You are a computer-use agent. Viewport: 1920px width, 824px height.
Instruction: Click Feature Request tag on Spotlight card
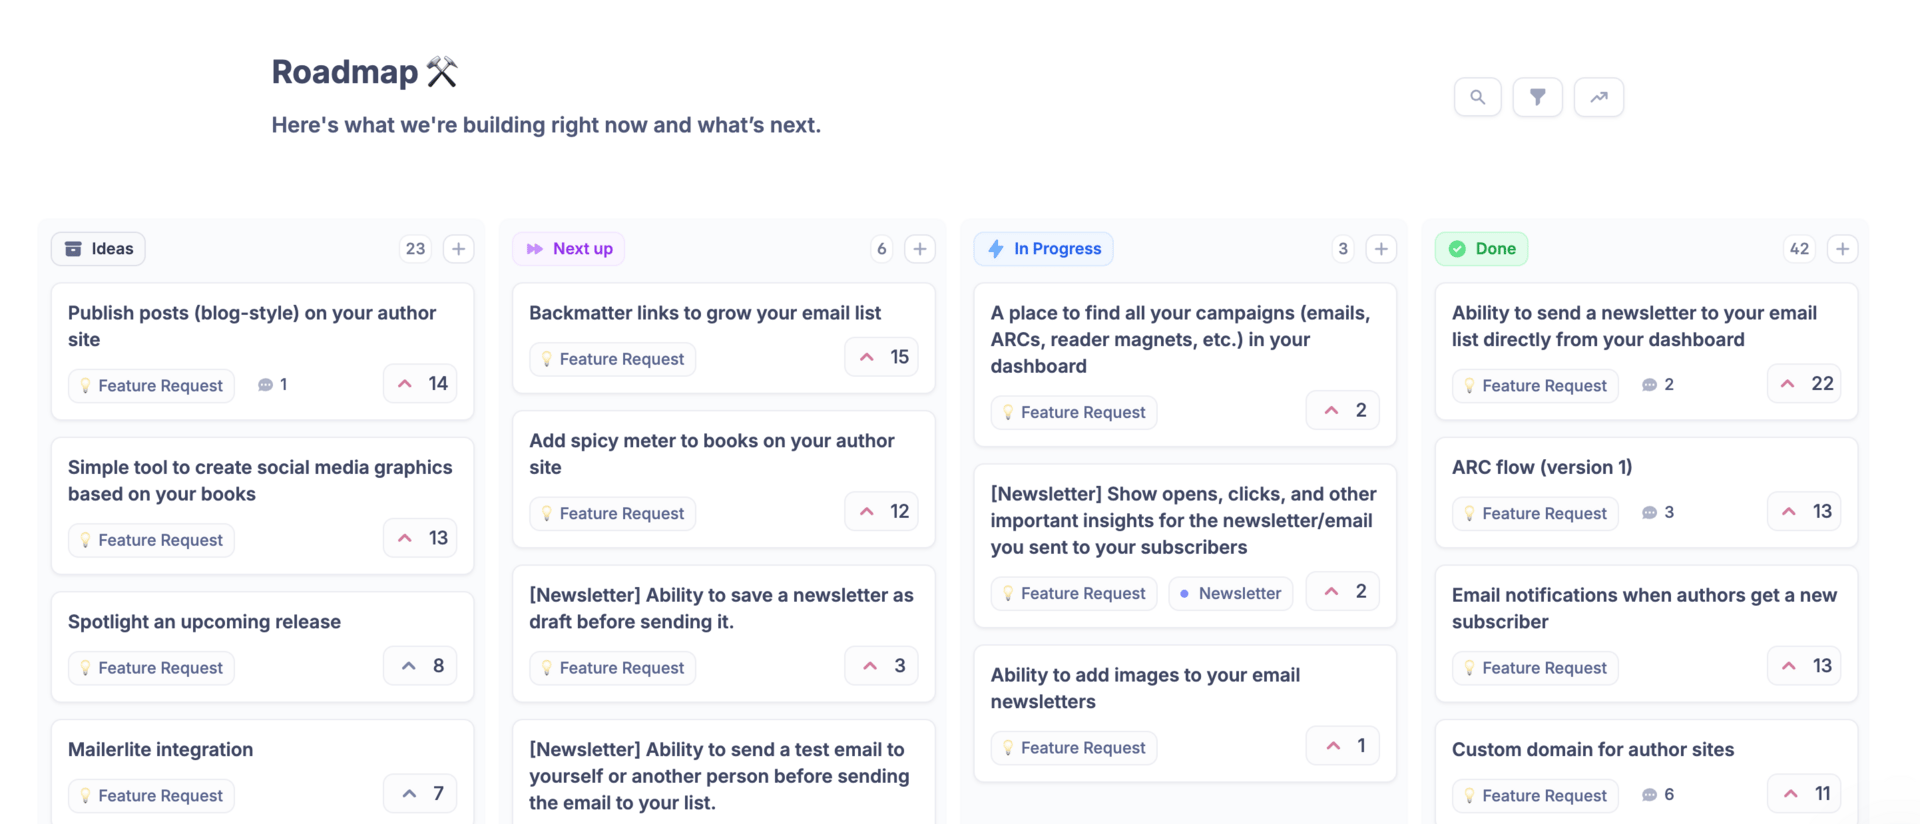point(151,668)
